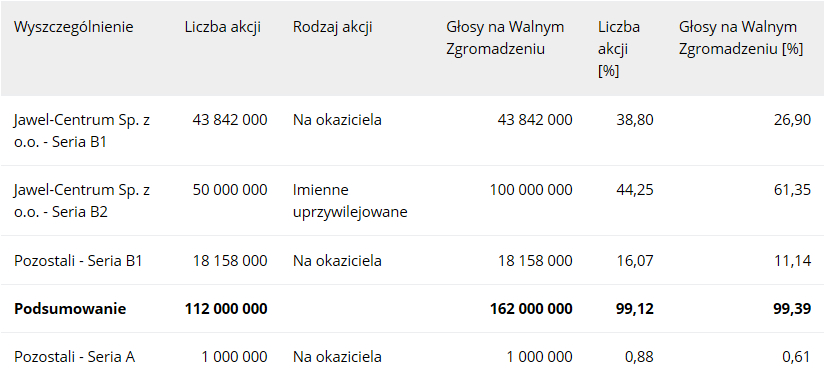
Task: Click the 100 000 000 votes cell
Action: tap(531, 189)
